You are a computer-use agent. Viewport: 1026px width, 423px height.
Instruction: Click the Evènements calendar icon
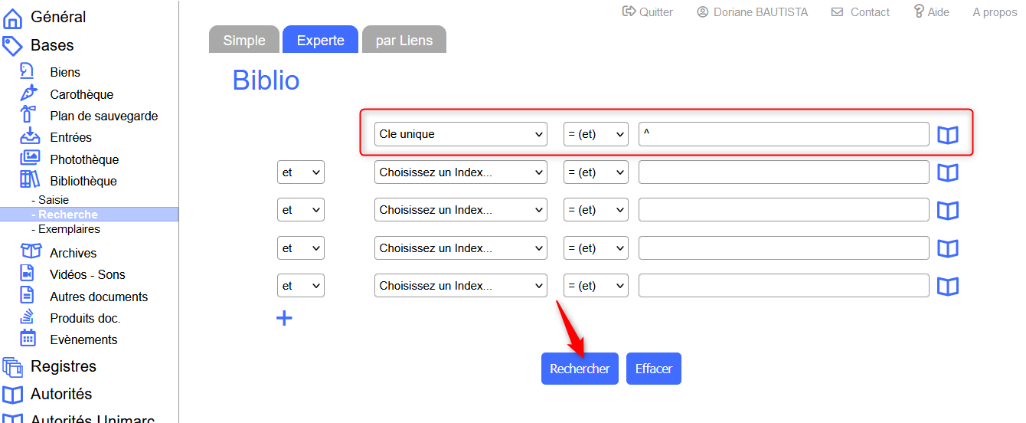[30, 339]
